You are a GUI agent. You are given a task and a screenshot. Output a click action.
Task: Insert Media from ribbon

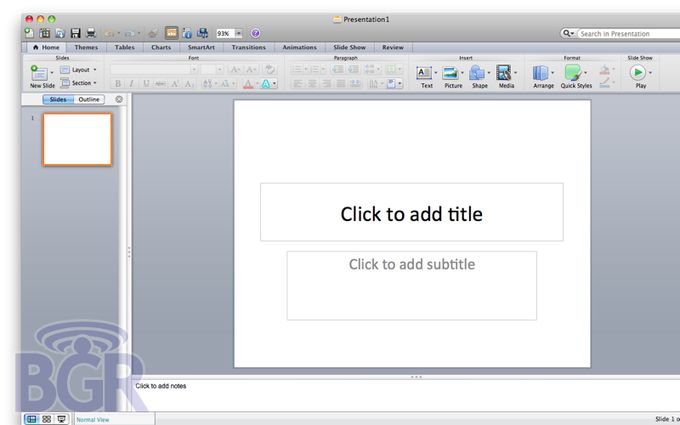click(x=503, y=73)
